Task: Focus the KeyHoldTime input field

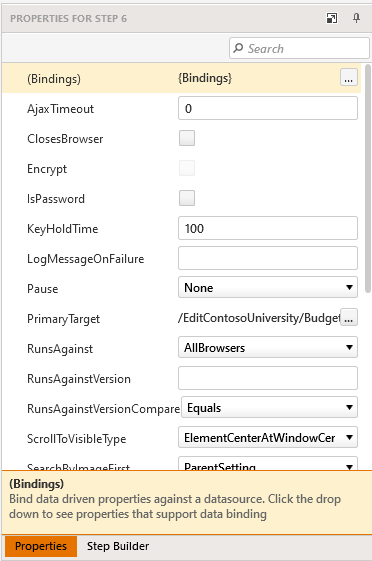Action: [x=268, y=228]
